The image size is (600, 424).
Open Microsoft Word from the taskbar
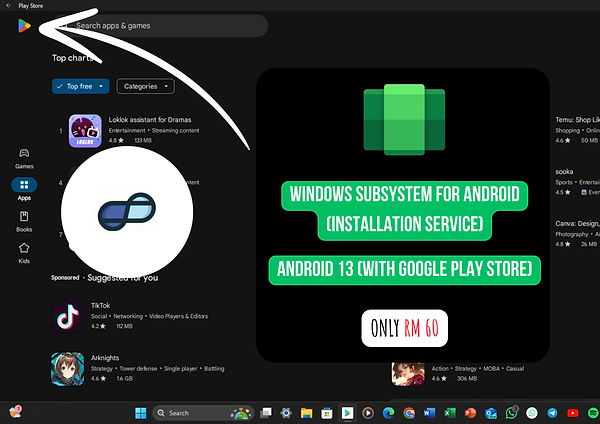click(x=429, y=413)
